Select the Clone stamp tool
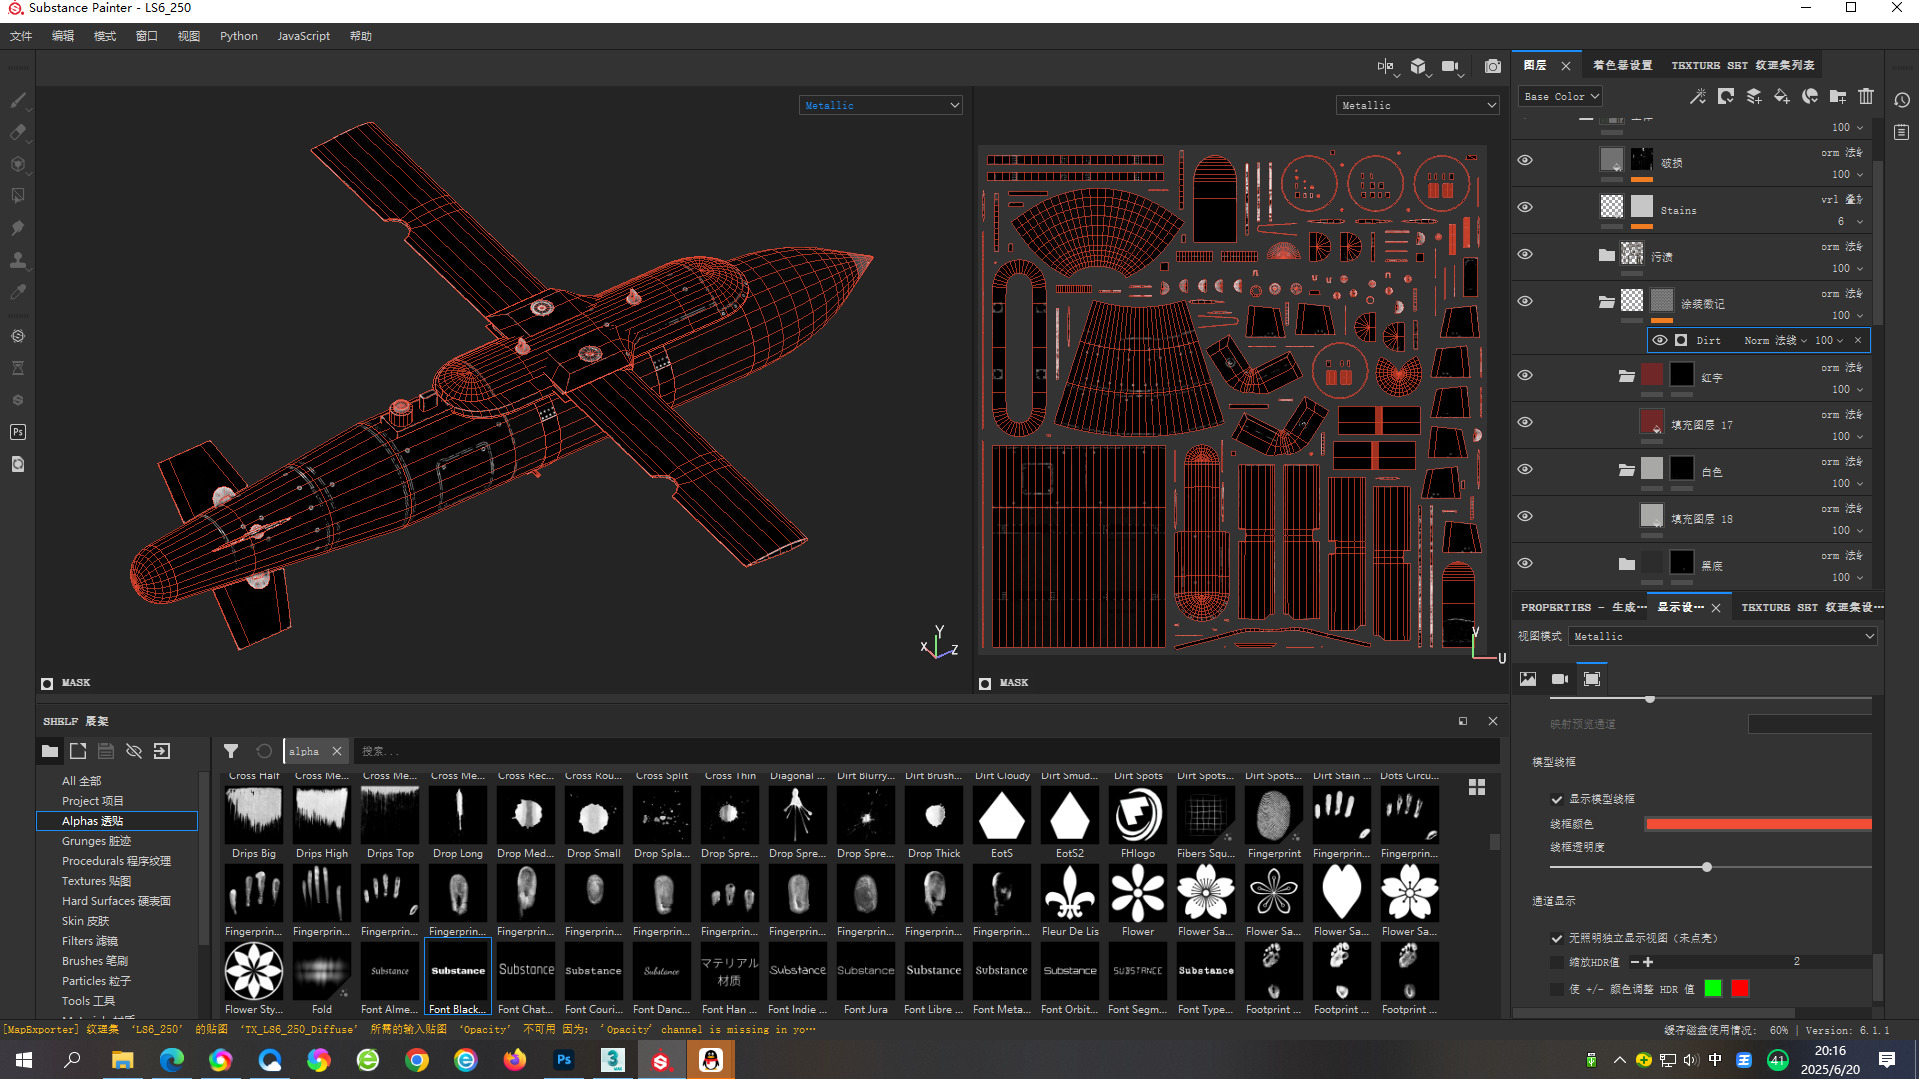The width and height of the screenshot is (1919, 1079). coord(18,260)
